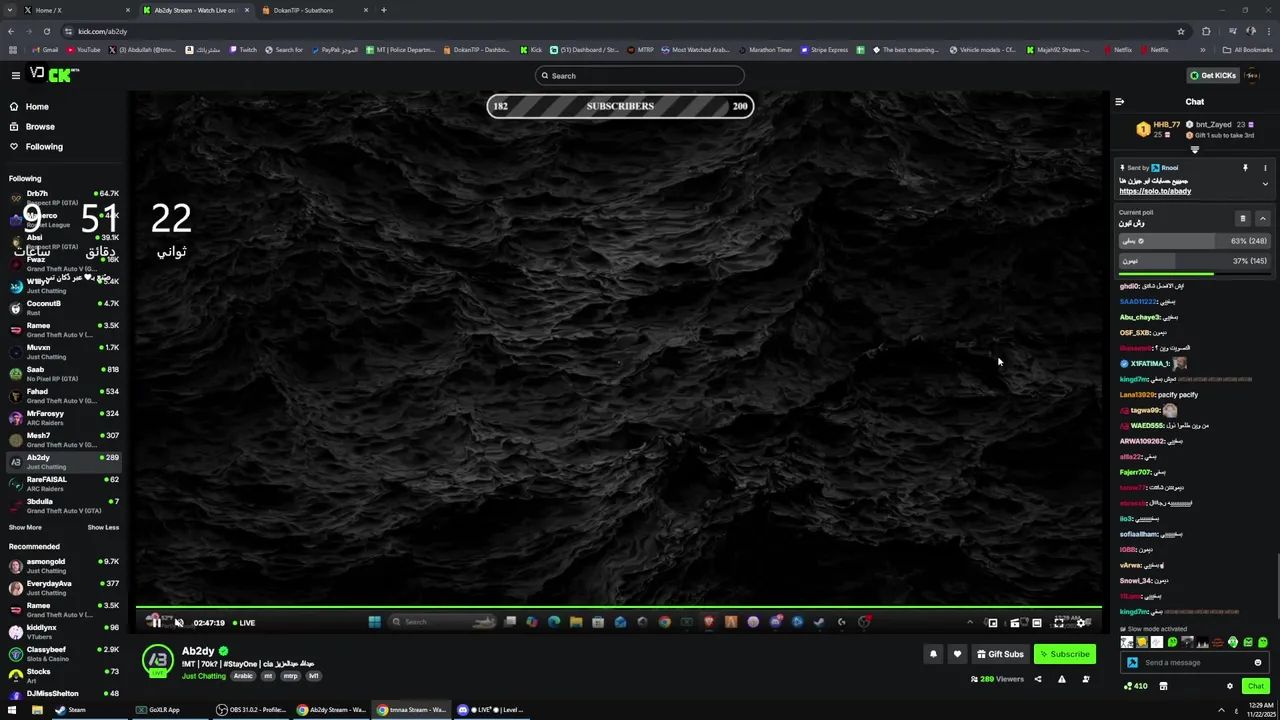Image resolution: width=1280 pixels, height=720 pixels.
Task: Click the emoji picker in message box
Action: click(x=1258, y=662)
